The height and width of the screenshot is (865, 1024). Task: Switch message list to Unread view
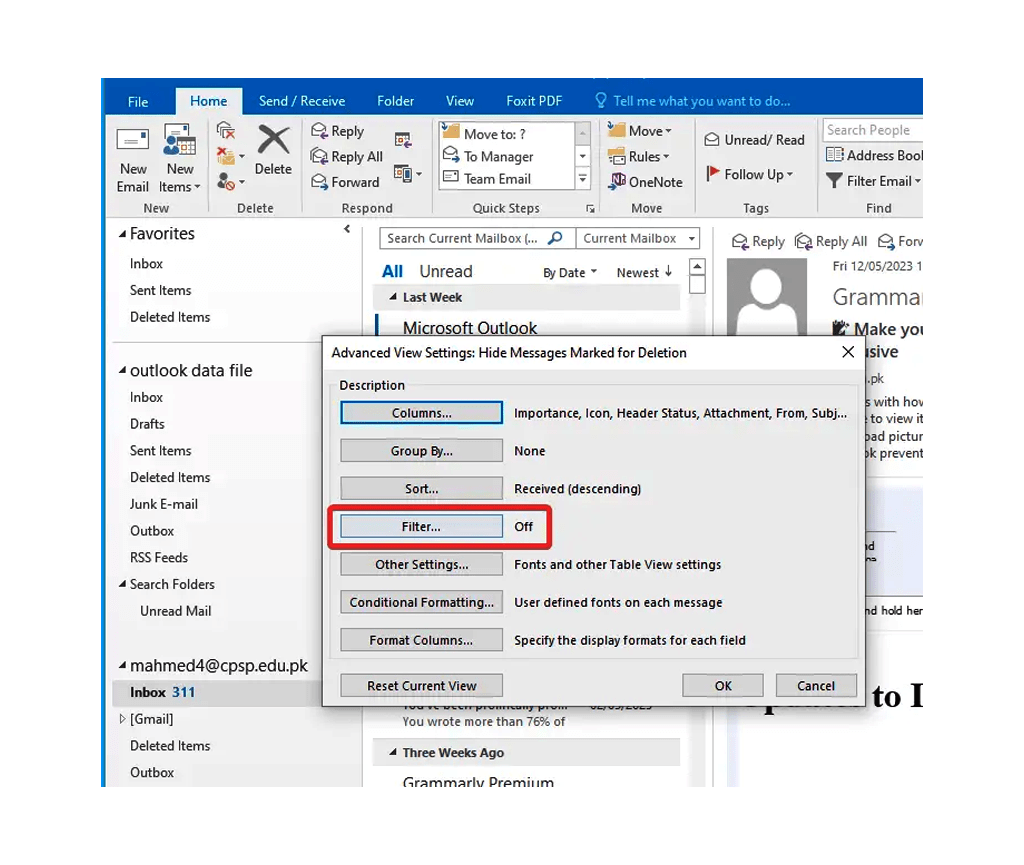click(x=446, y=270)
